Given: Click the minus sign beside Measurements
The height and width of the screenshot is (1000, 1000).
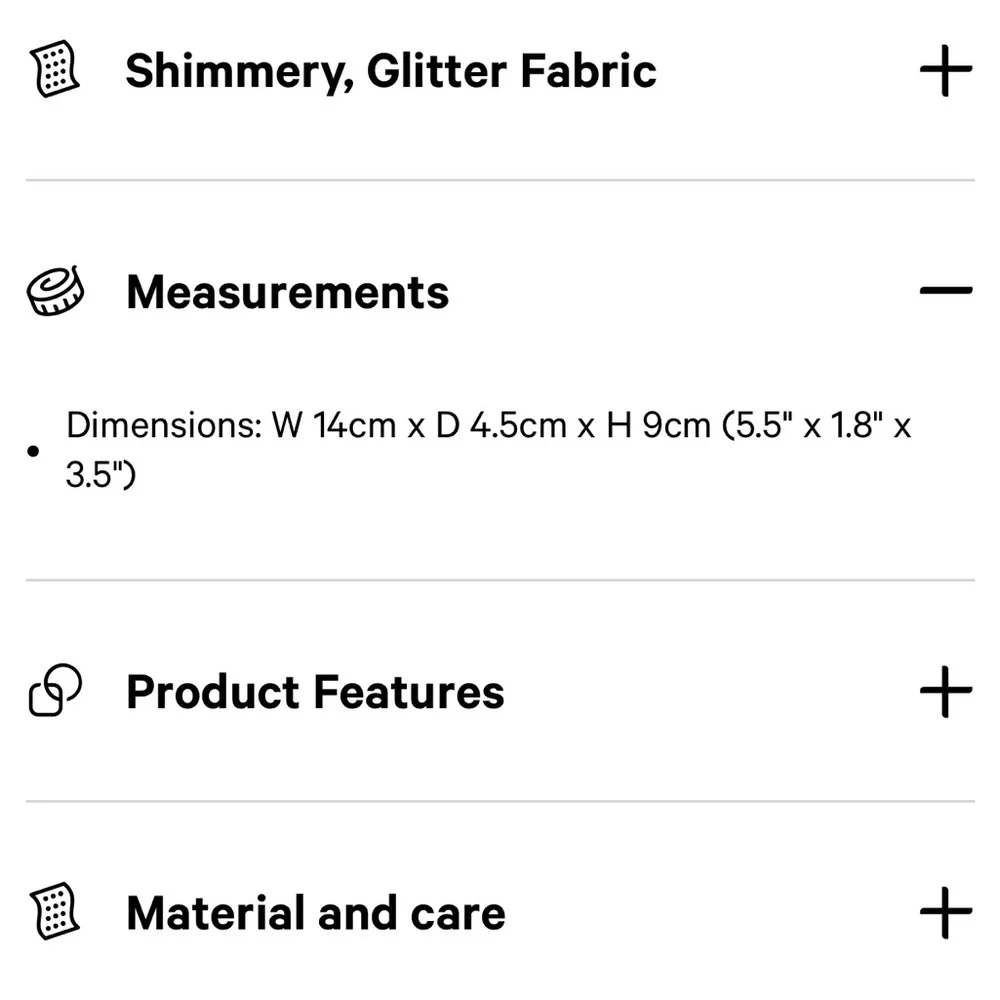Looking at the screenshot, I should (944, 292).
